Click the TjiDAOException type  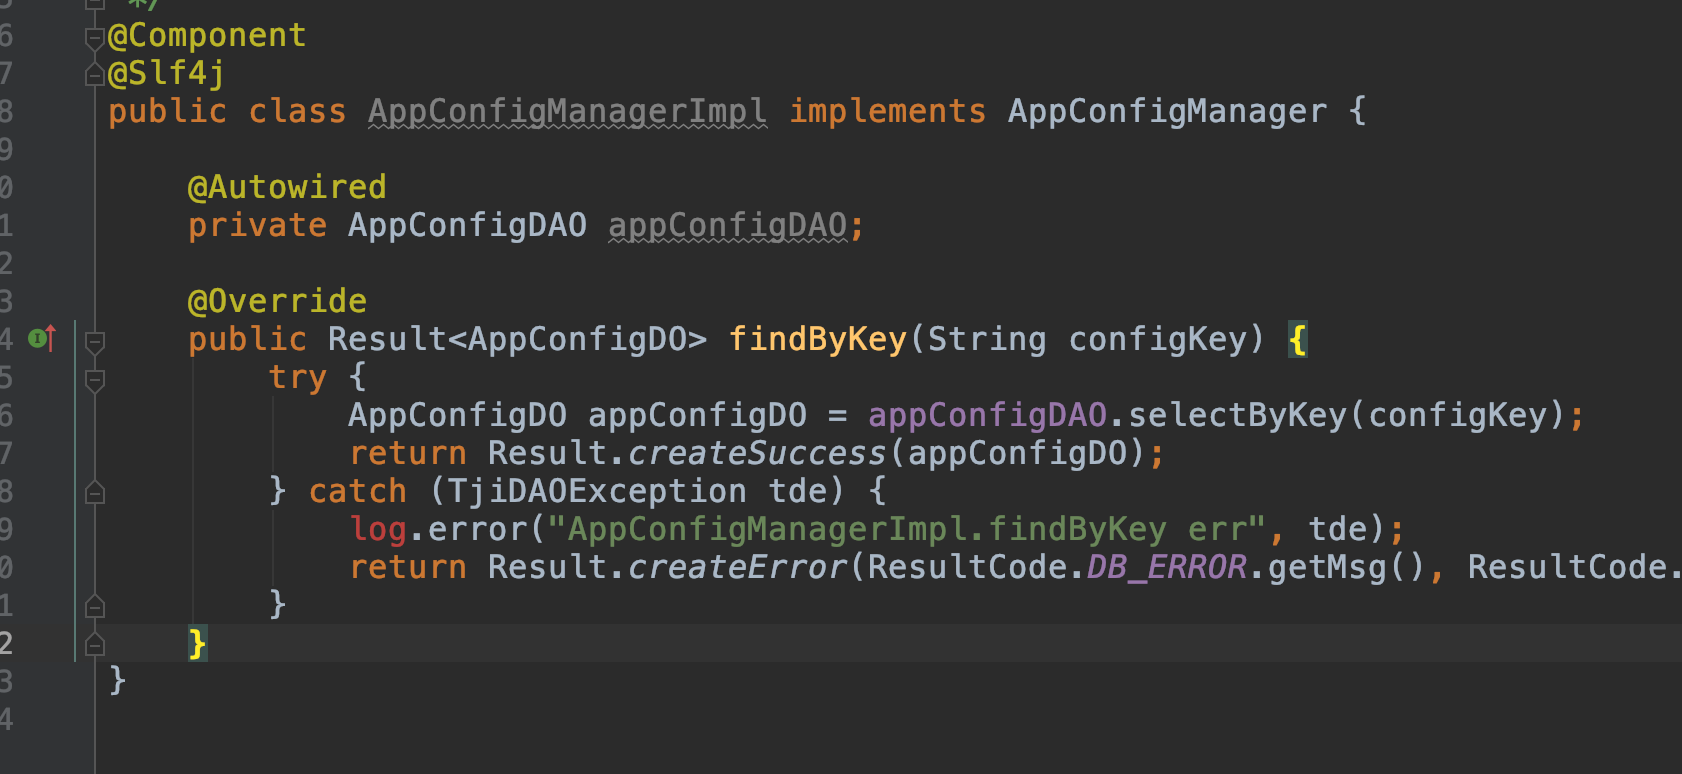click(x=597, y=491)
